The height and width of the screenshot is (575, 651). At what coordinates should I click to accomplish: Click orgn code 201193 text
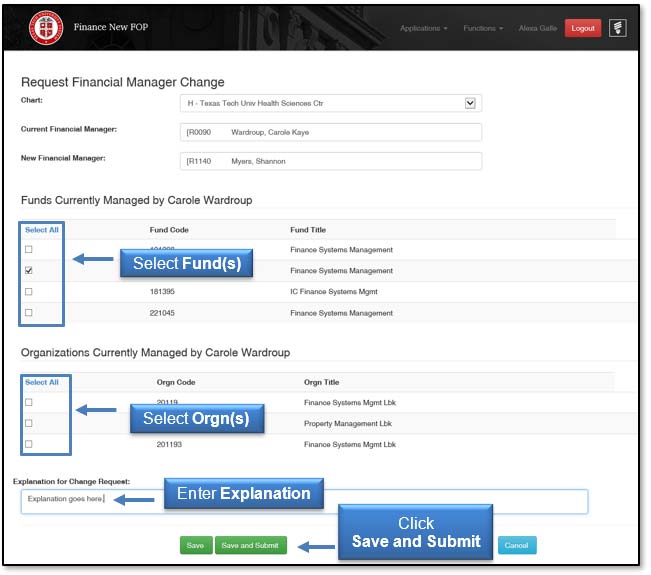[169, 445]
